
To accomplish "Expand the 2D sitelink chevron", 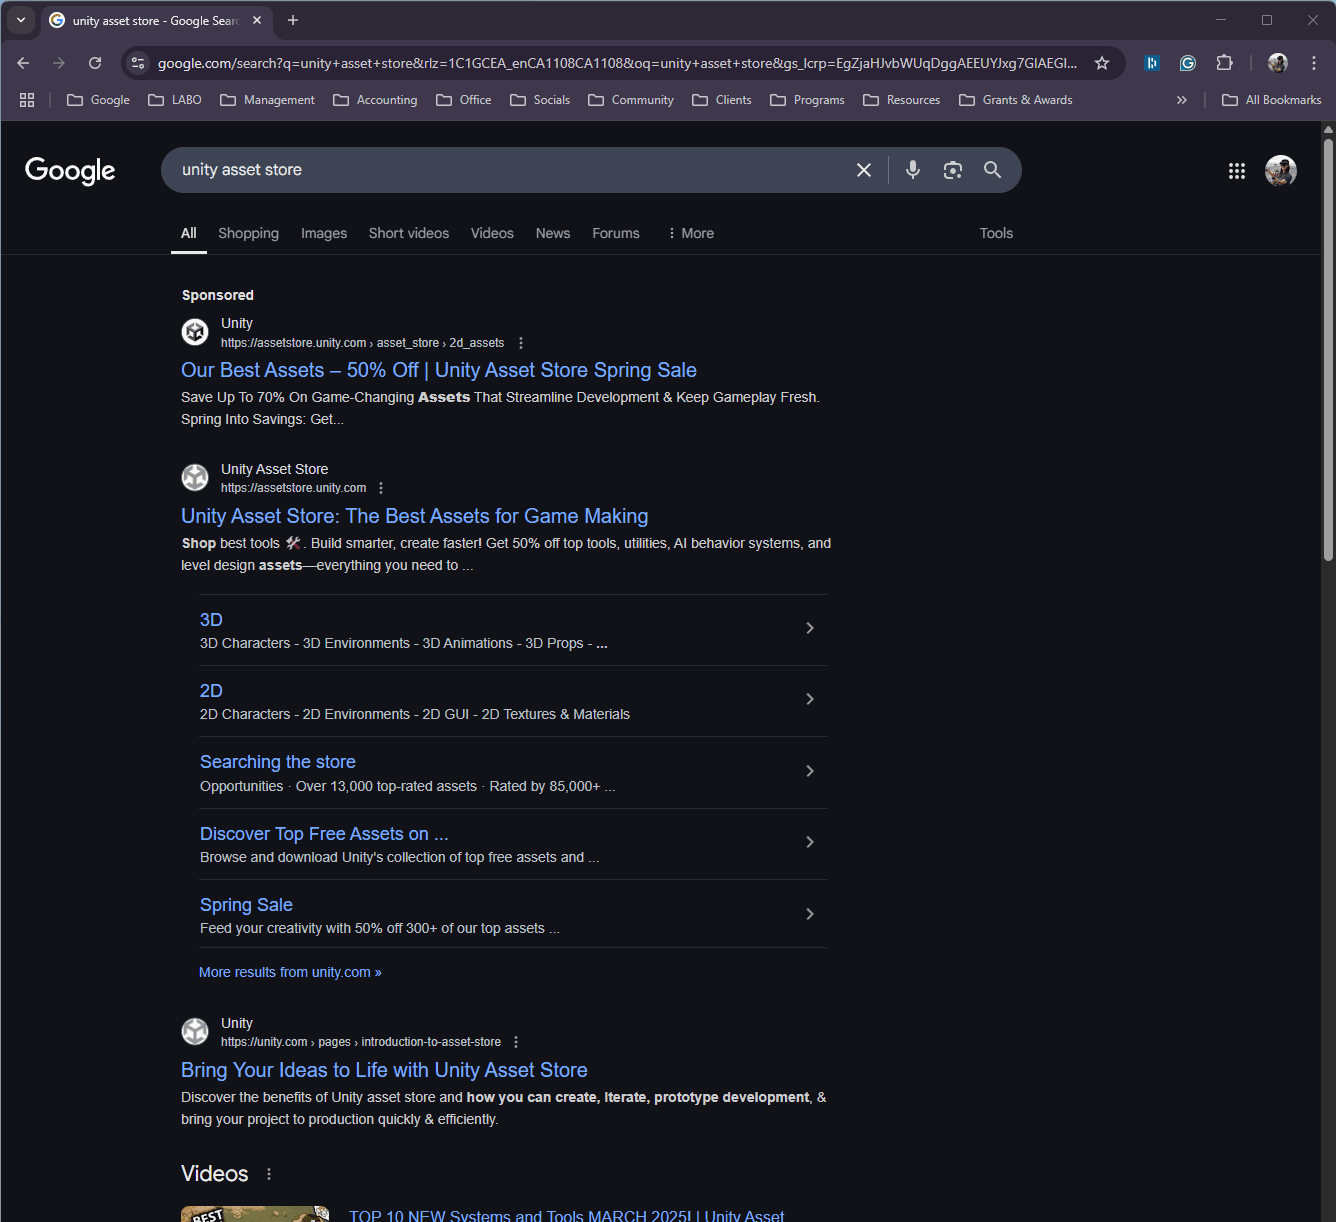I will pos(810,699).
